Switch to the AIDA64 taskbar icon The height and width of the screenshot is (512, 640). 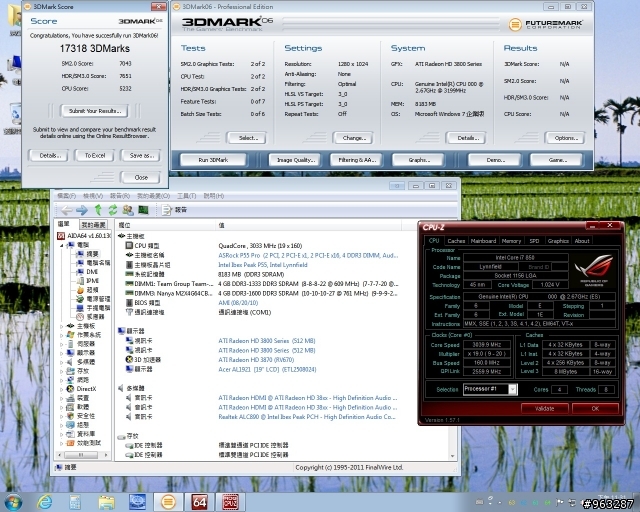pyautogui.click(x=199, y=502)
